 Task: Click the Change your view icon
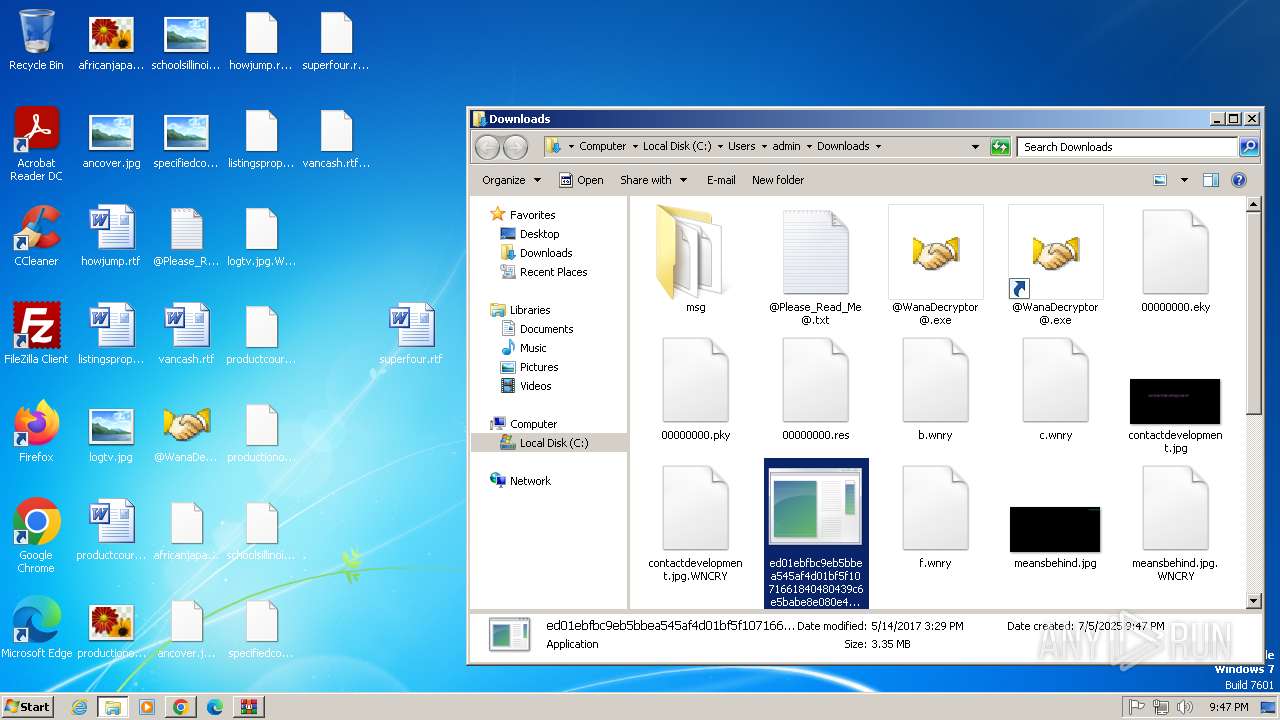click(1160, 180)
